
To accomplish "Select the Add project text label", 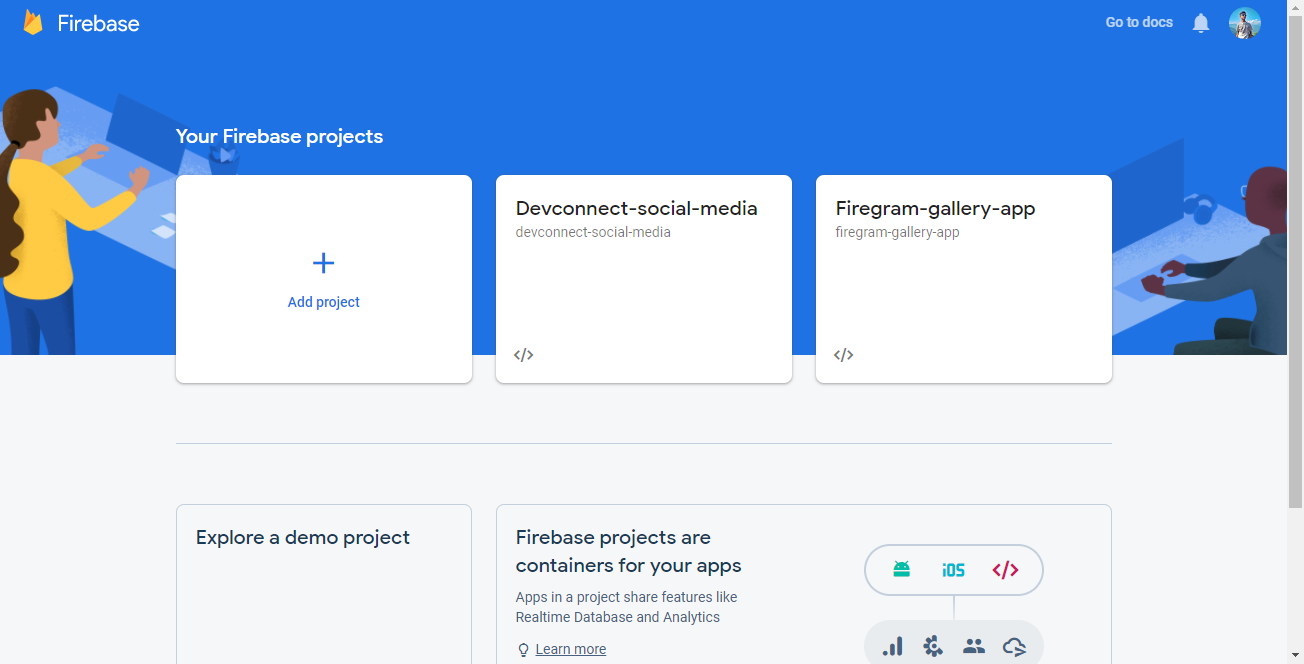I will [x=324, y=302].
